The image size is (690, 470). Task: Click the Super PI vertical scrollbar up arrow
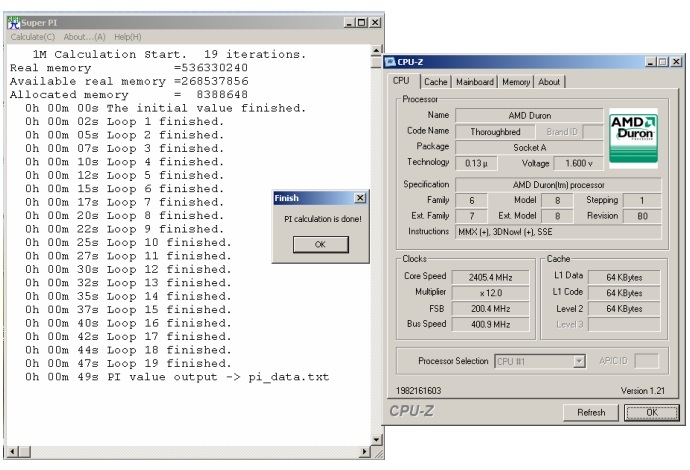tap(376, 50)
